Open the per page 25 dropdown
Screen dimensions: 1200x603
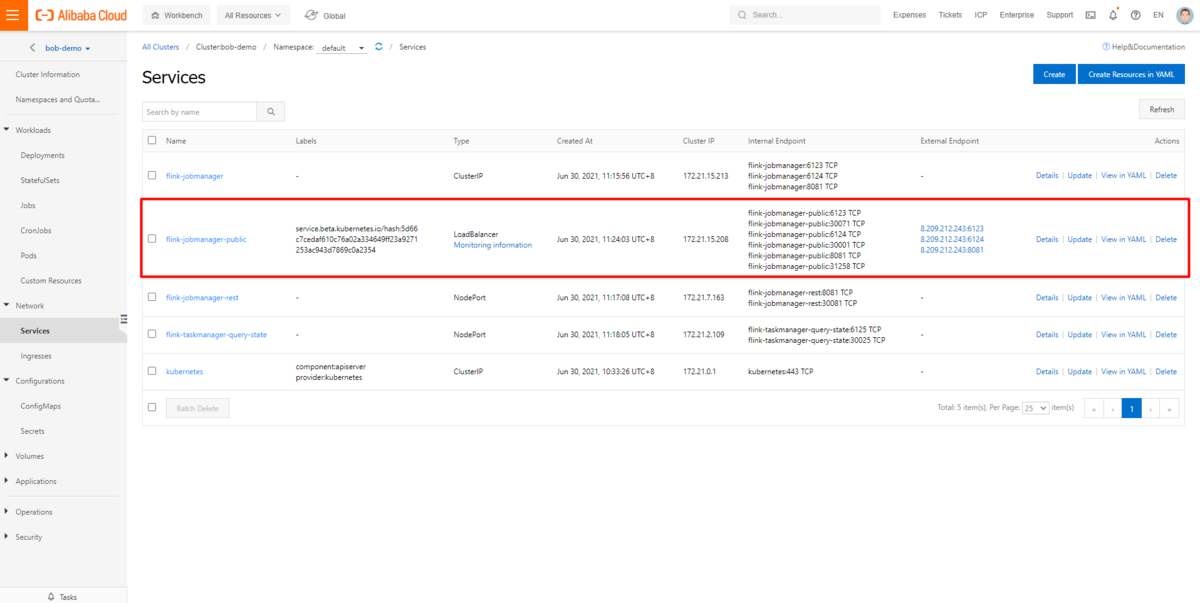pos(1036,408)
